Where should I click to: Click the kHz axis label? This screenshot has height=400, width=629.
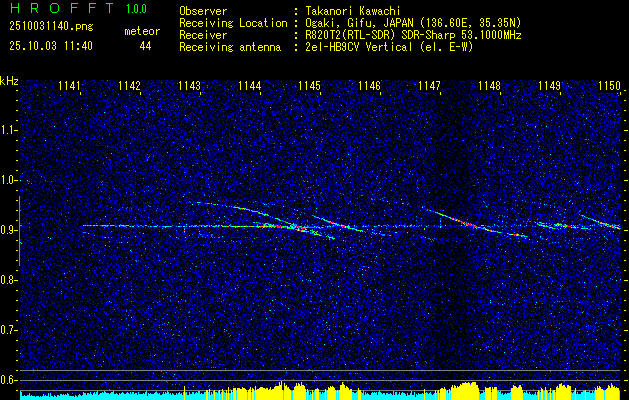pos(9,81)
